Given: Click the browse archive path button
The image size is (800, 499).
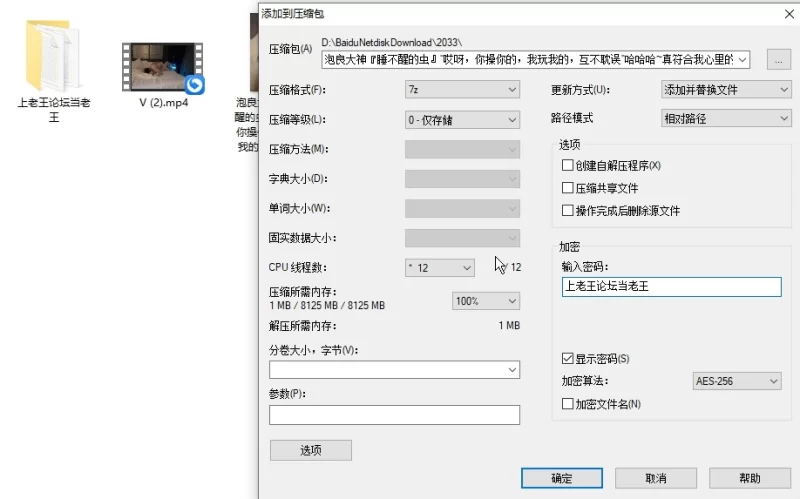Looking at the screenshot, I should (x=779, y=60).
